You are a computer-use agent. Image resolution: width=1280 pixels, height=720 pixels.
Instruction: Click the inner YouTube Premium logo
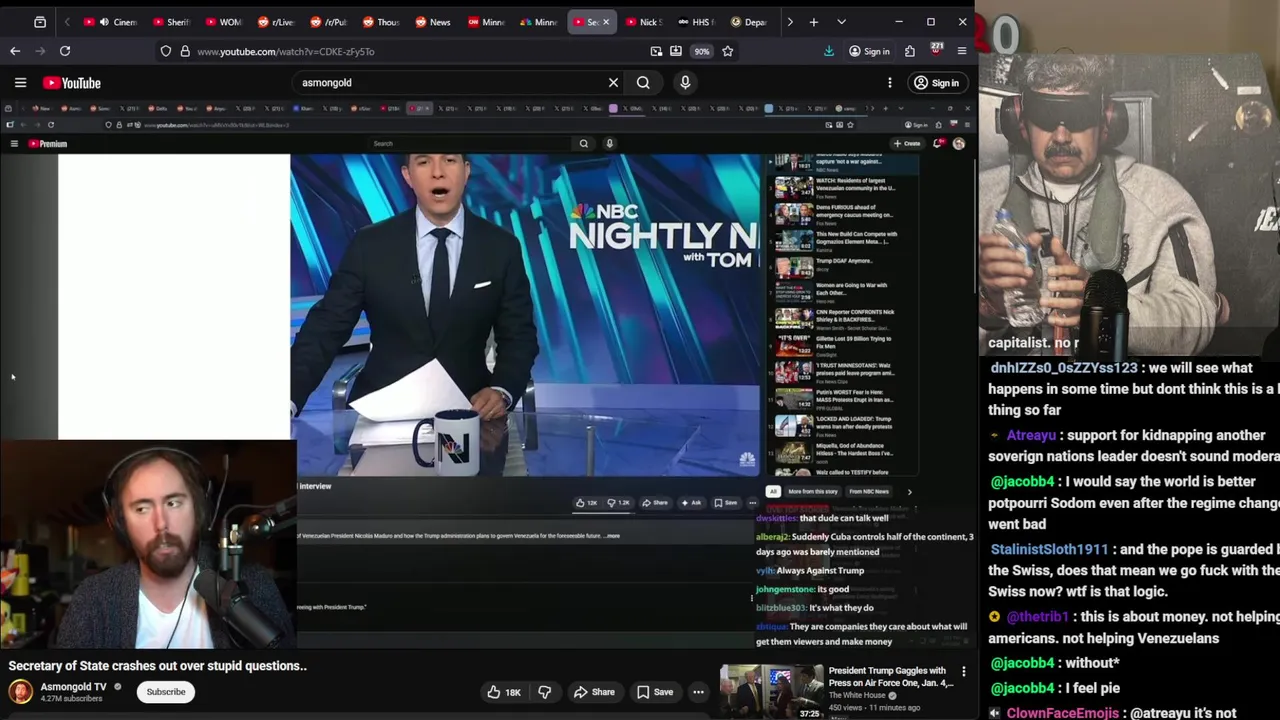pos(47,144)
